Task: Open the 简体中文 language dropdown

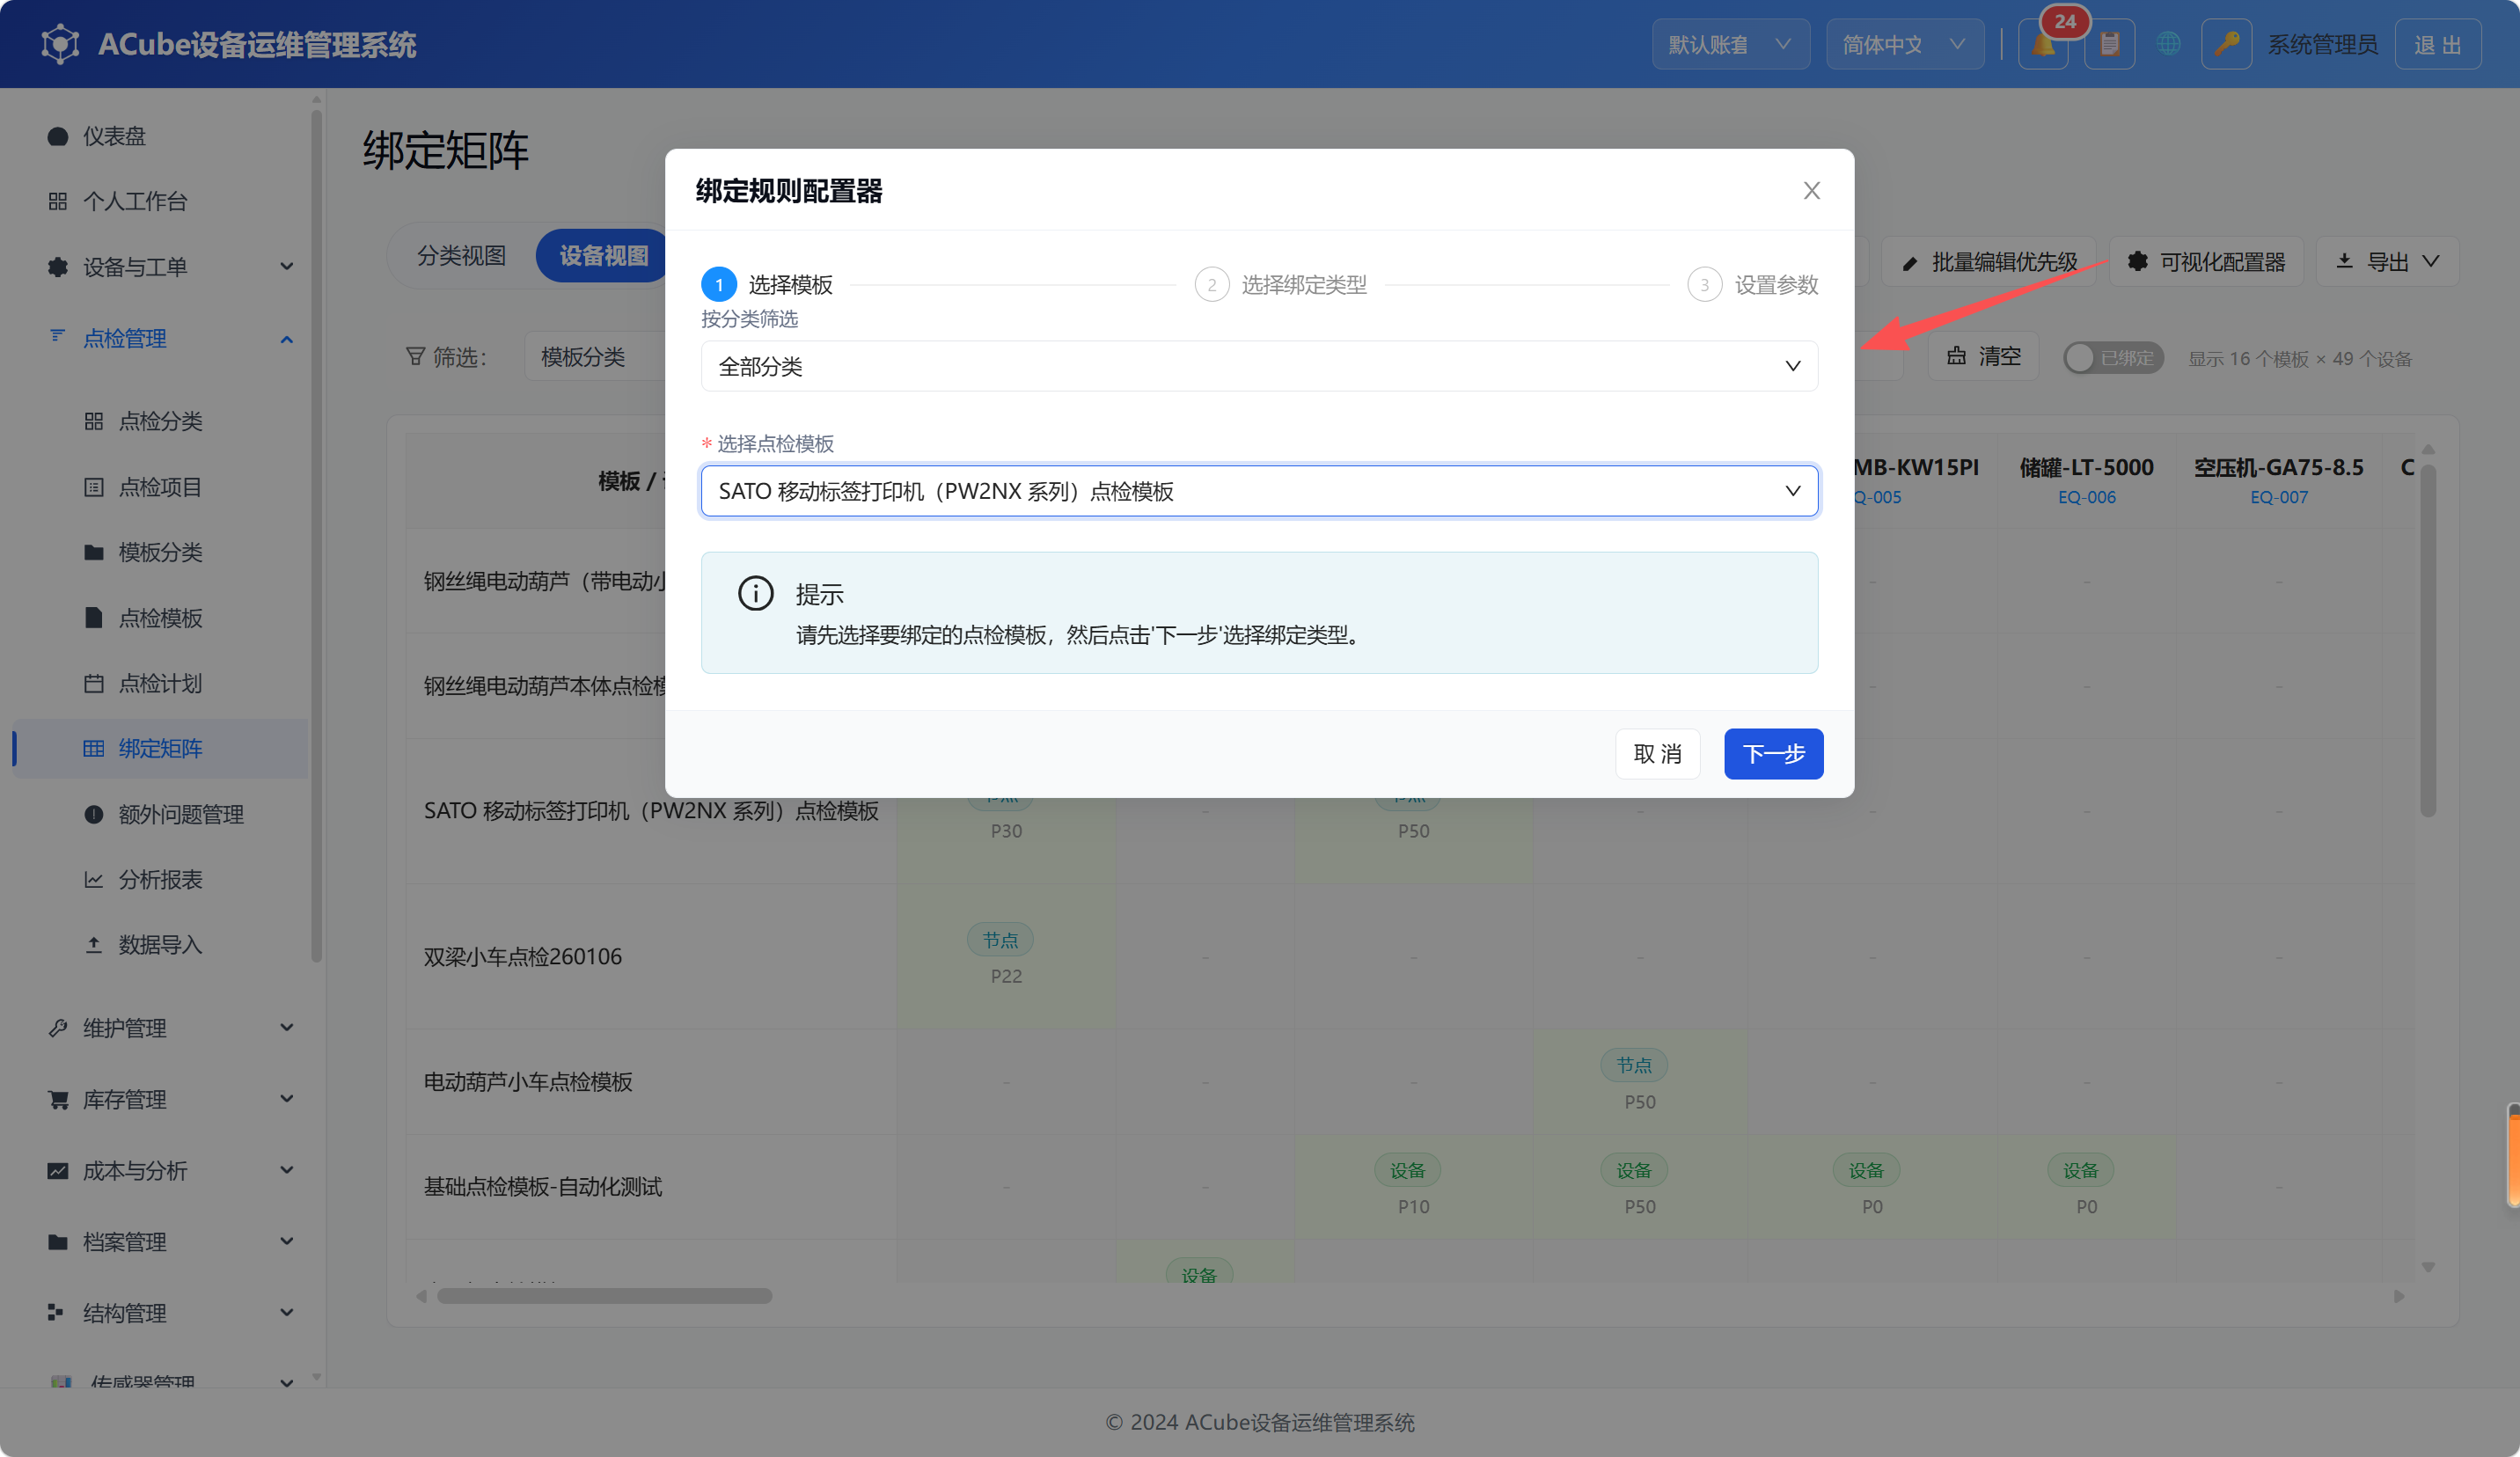Action: [1904, 45]
